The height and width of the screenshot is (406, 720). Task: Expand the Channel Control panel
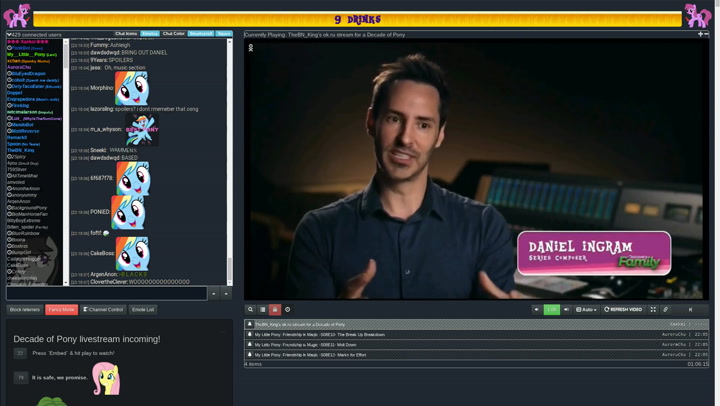coord(103,310)
